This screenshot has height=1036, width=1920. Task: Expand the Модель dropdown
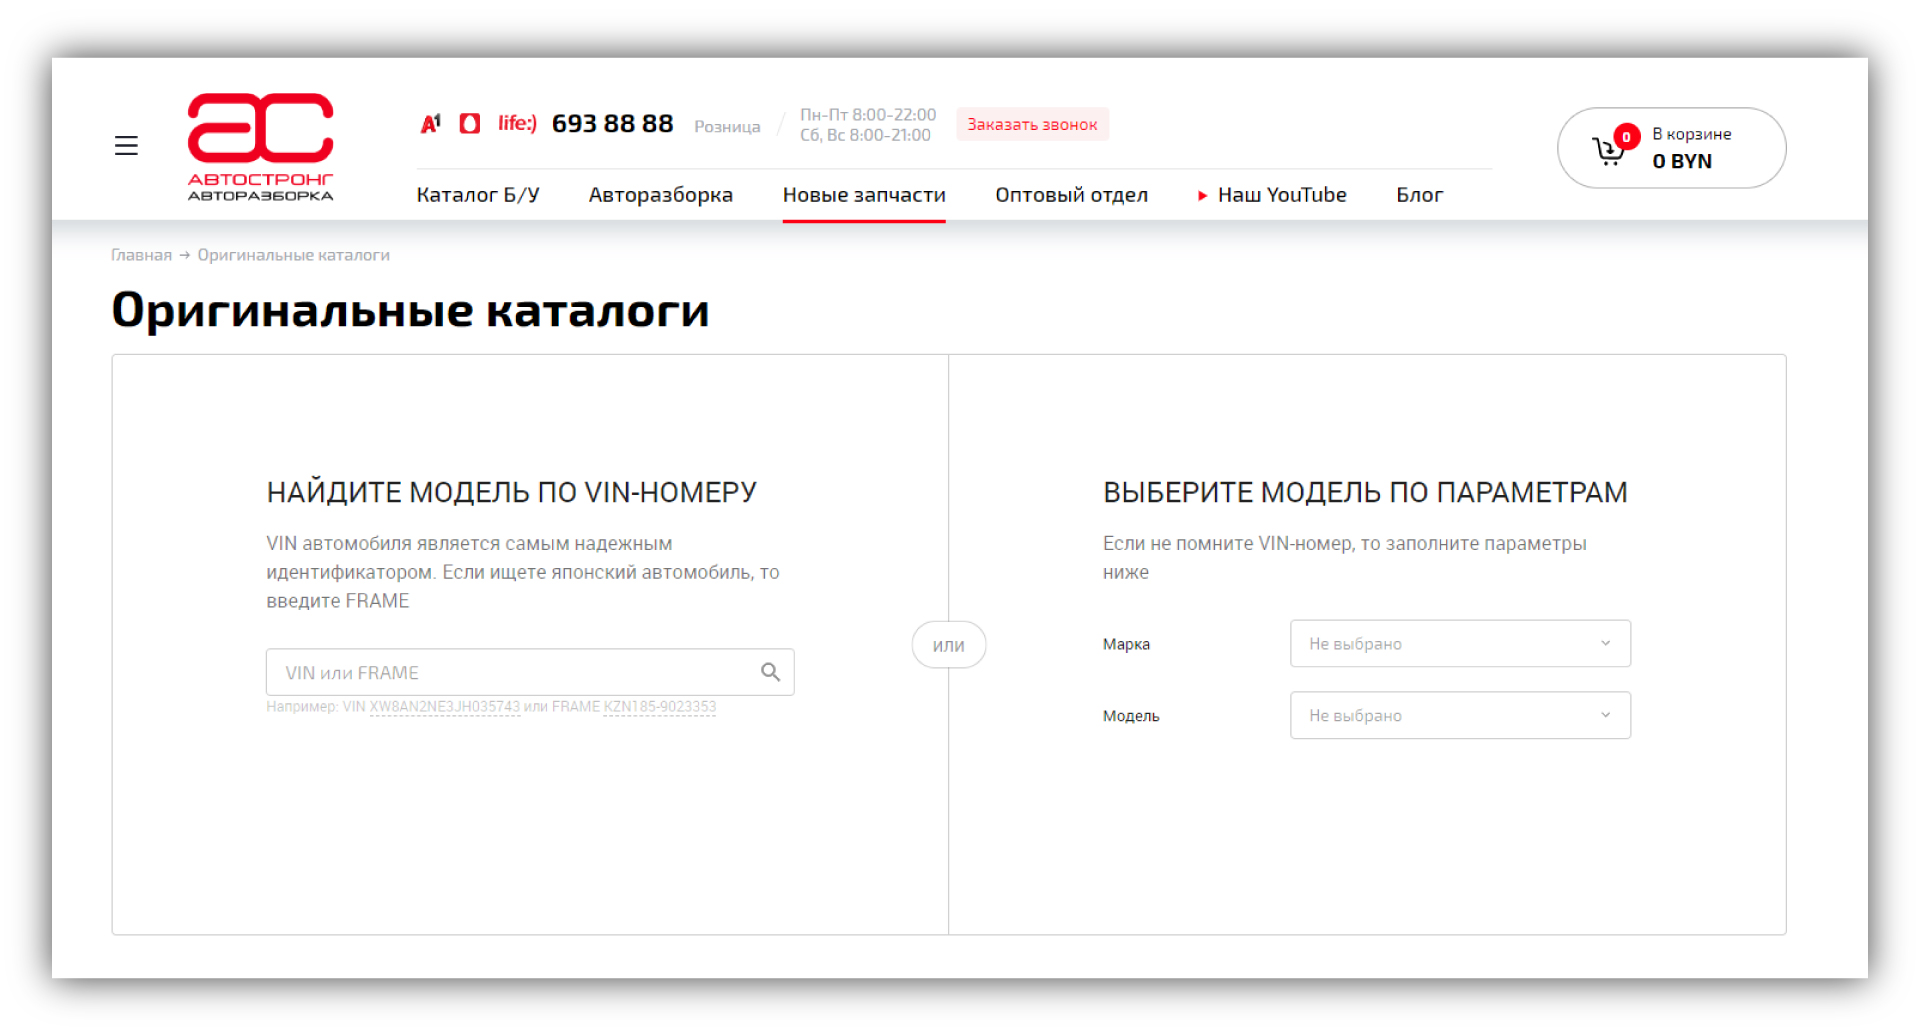click(x=1459, y=716)
